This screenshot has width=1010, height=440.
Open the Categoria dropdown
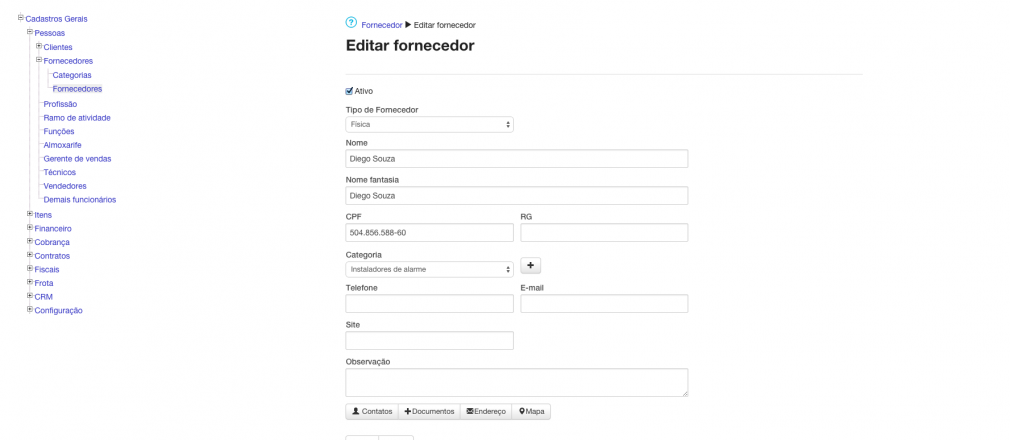430,269
